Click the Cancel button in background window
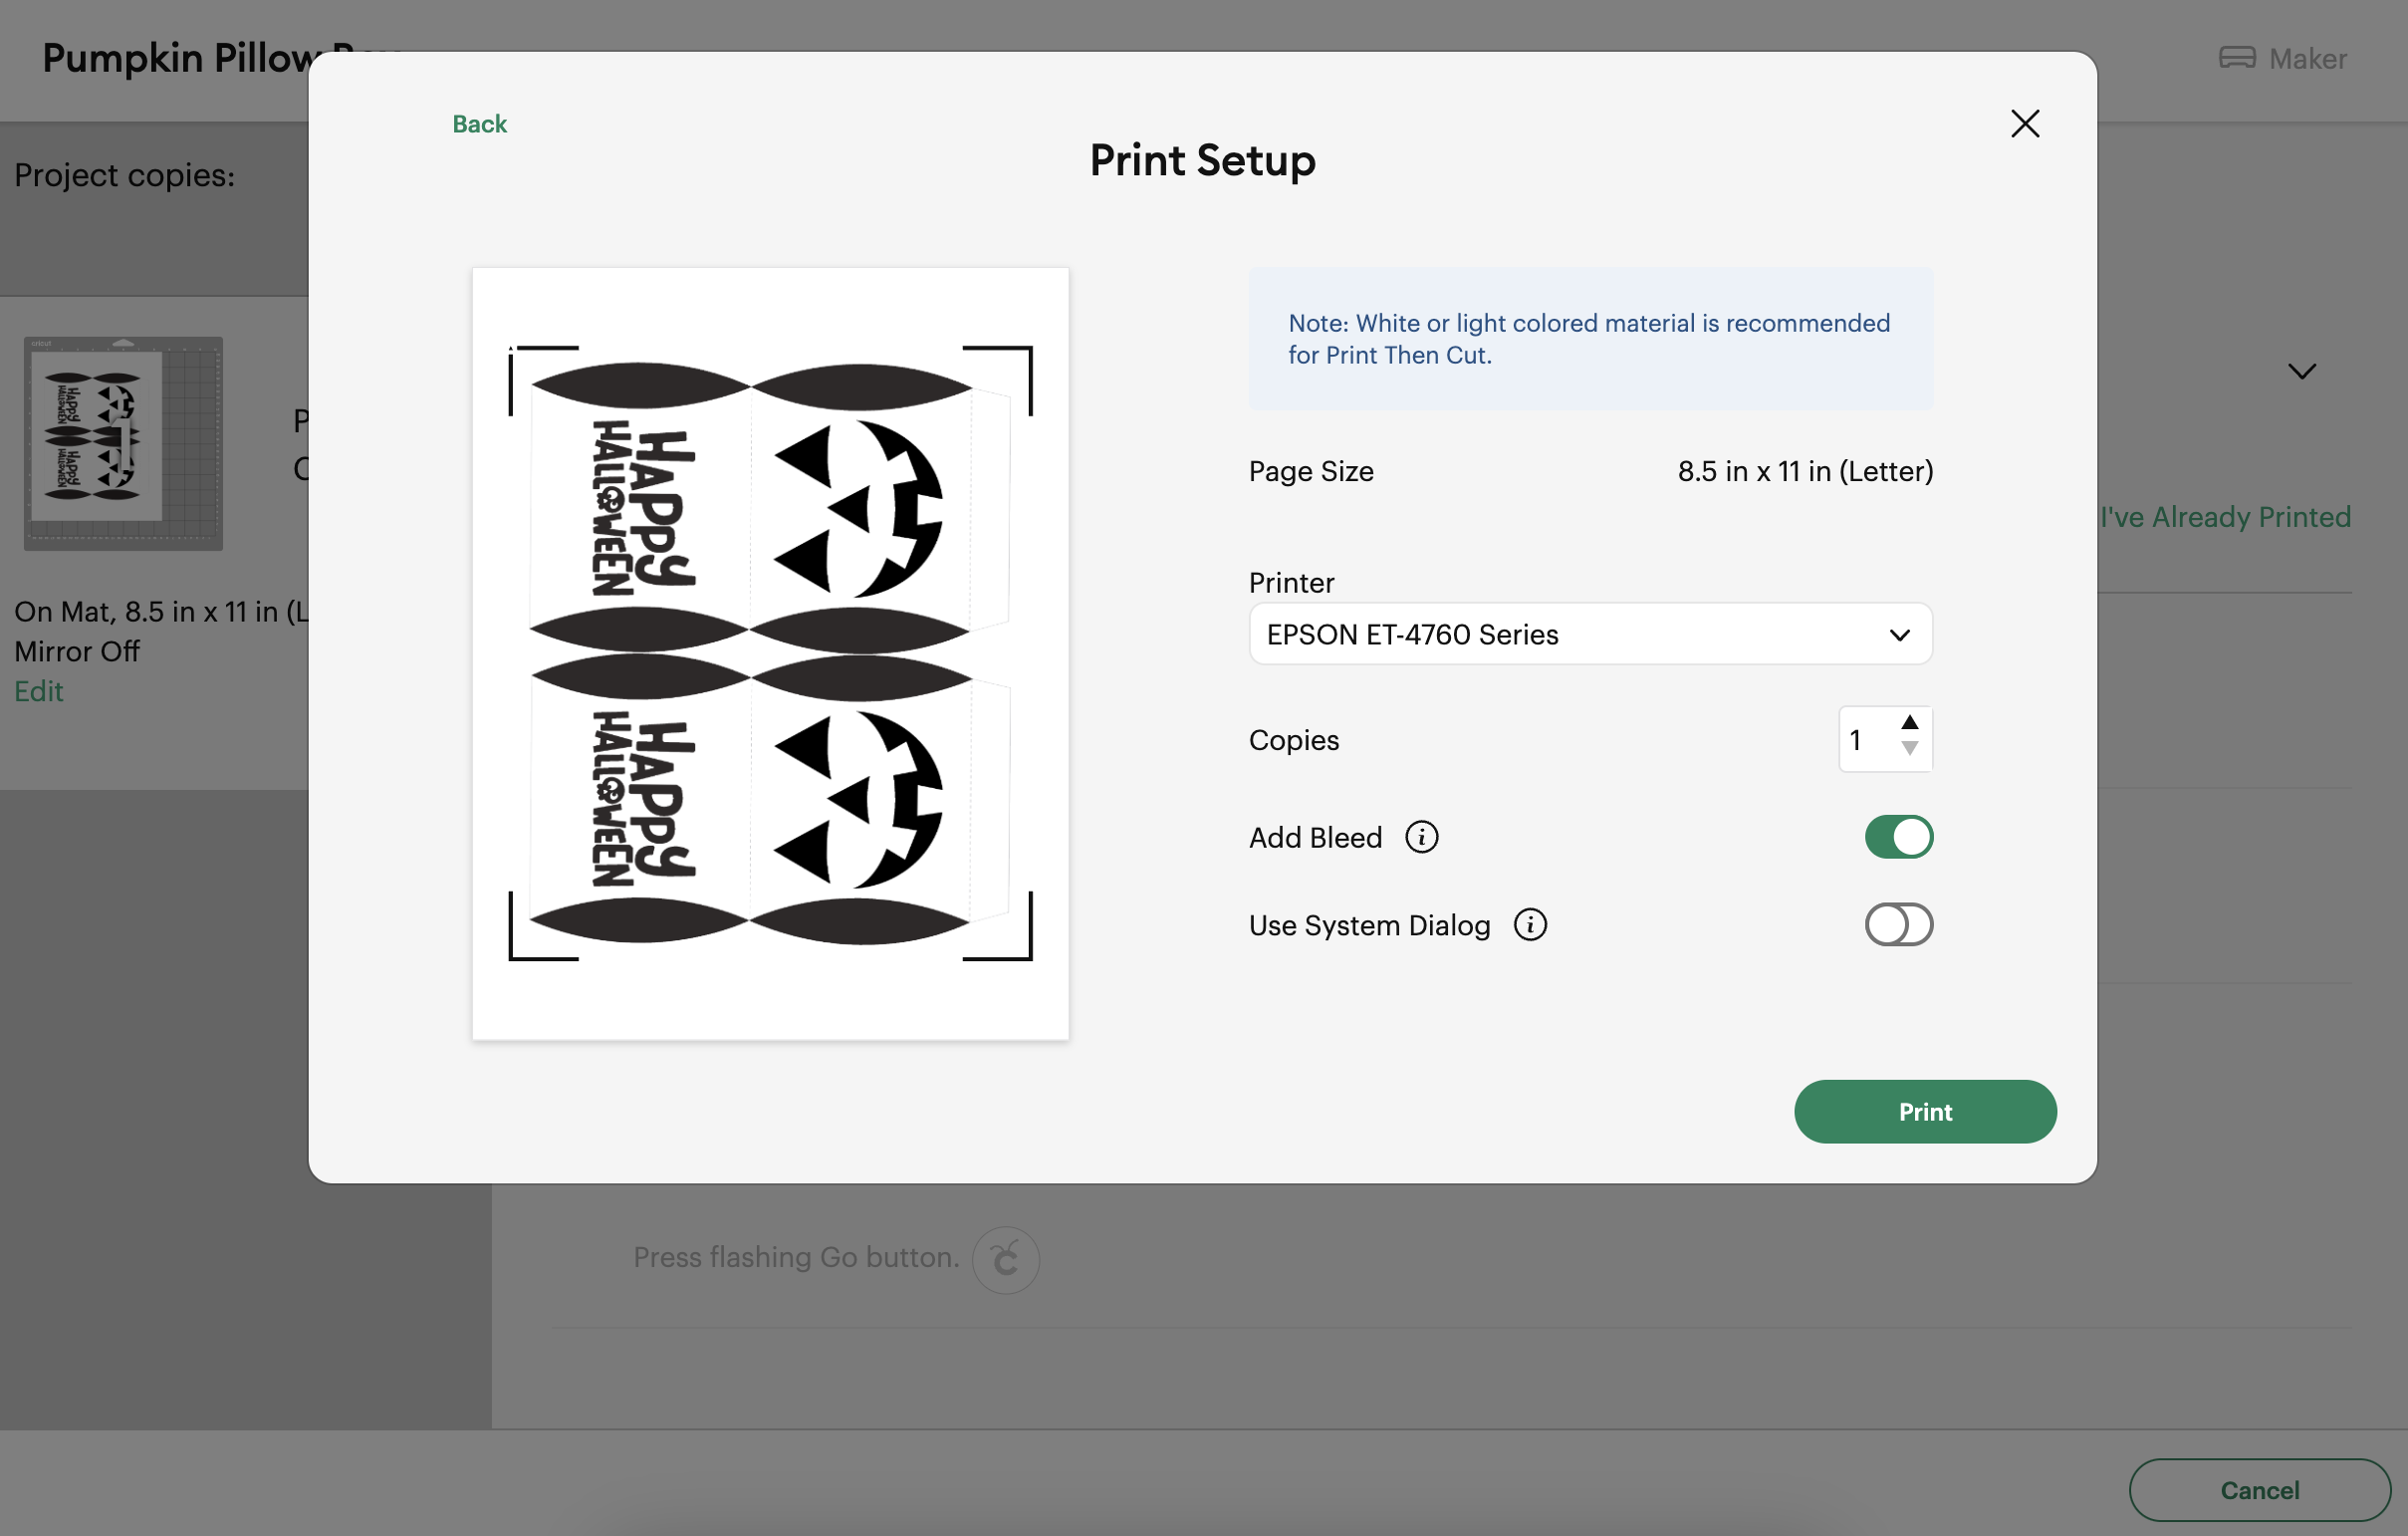The height and width of the screenshot is (1536, 2408). coord(2259,1490)
